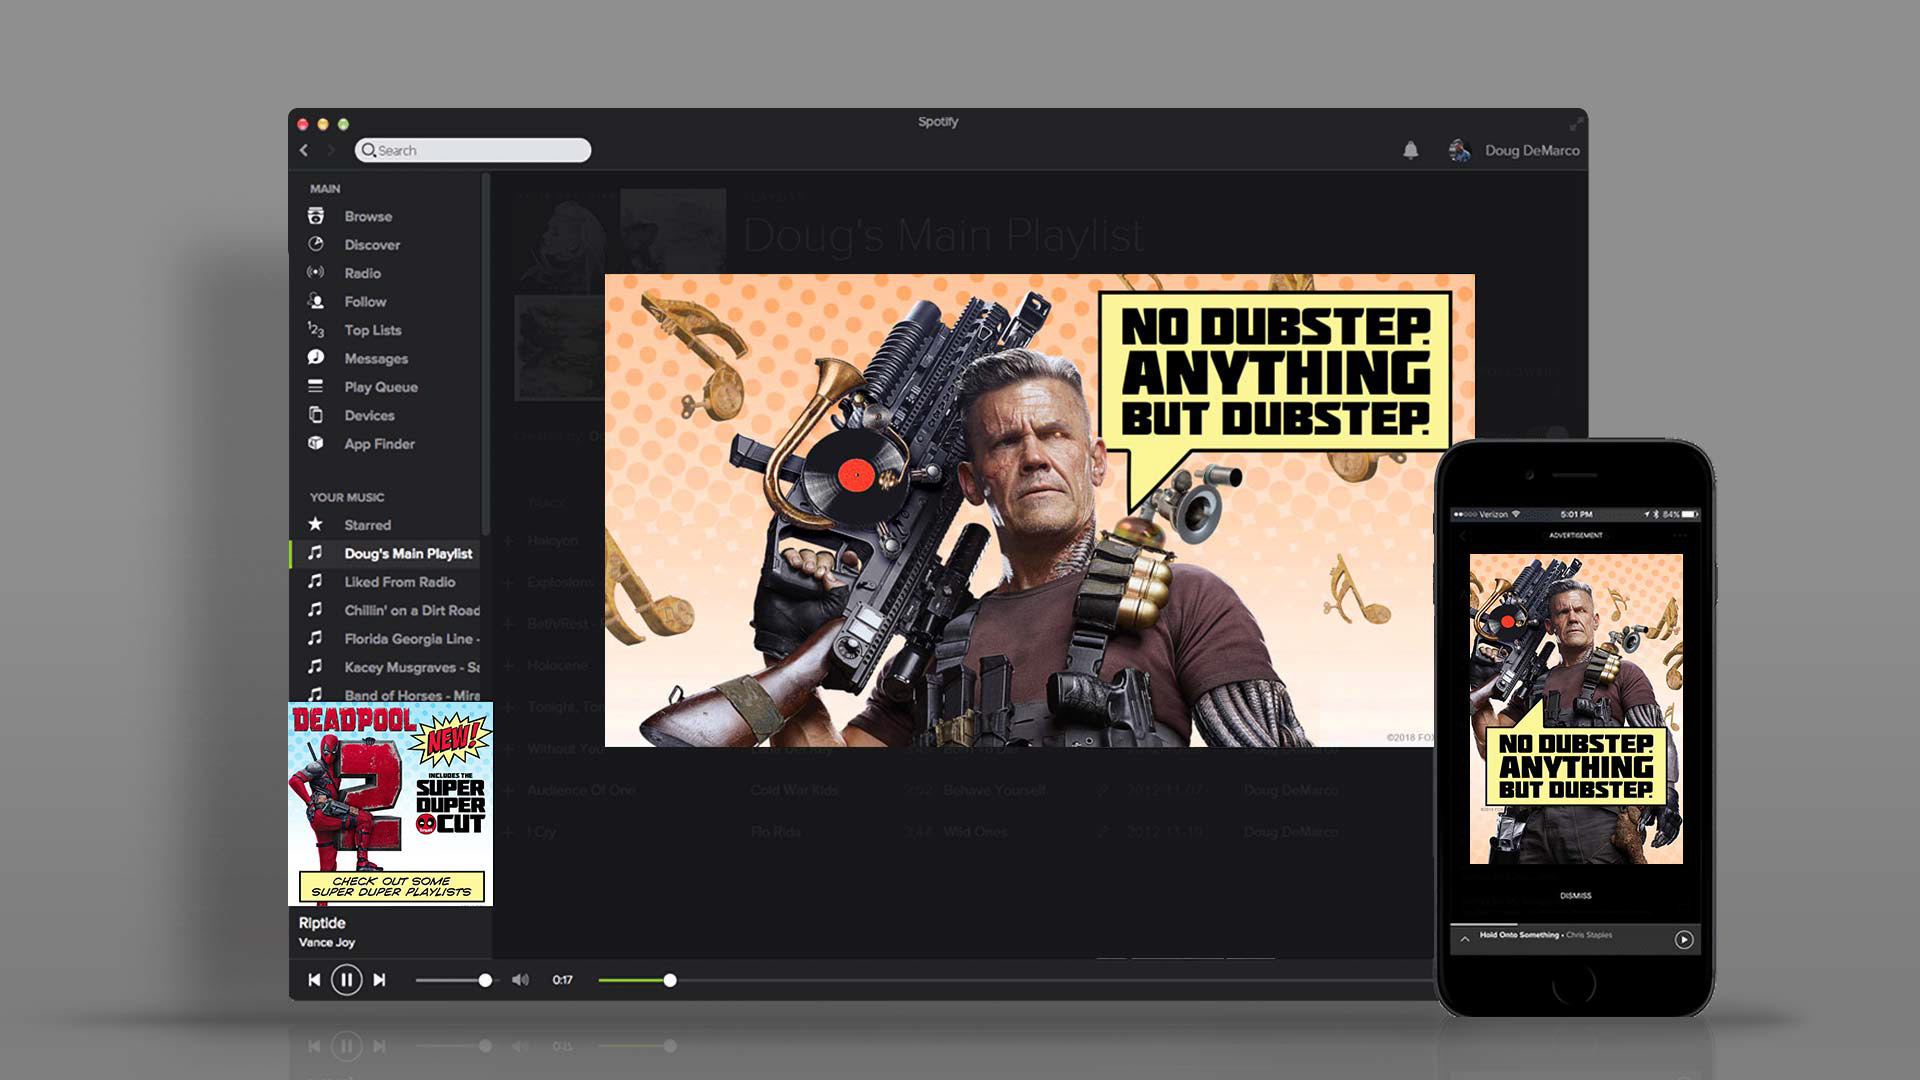Click the volume slider handle
The height and width of the screenshot is (1080, 1920).
(x=485, y=980)
